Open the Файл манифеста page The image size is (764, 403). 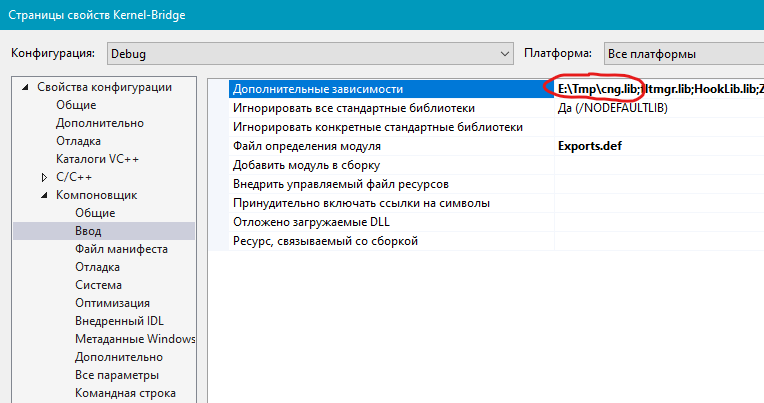[x=121, y=249]
